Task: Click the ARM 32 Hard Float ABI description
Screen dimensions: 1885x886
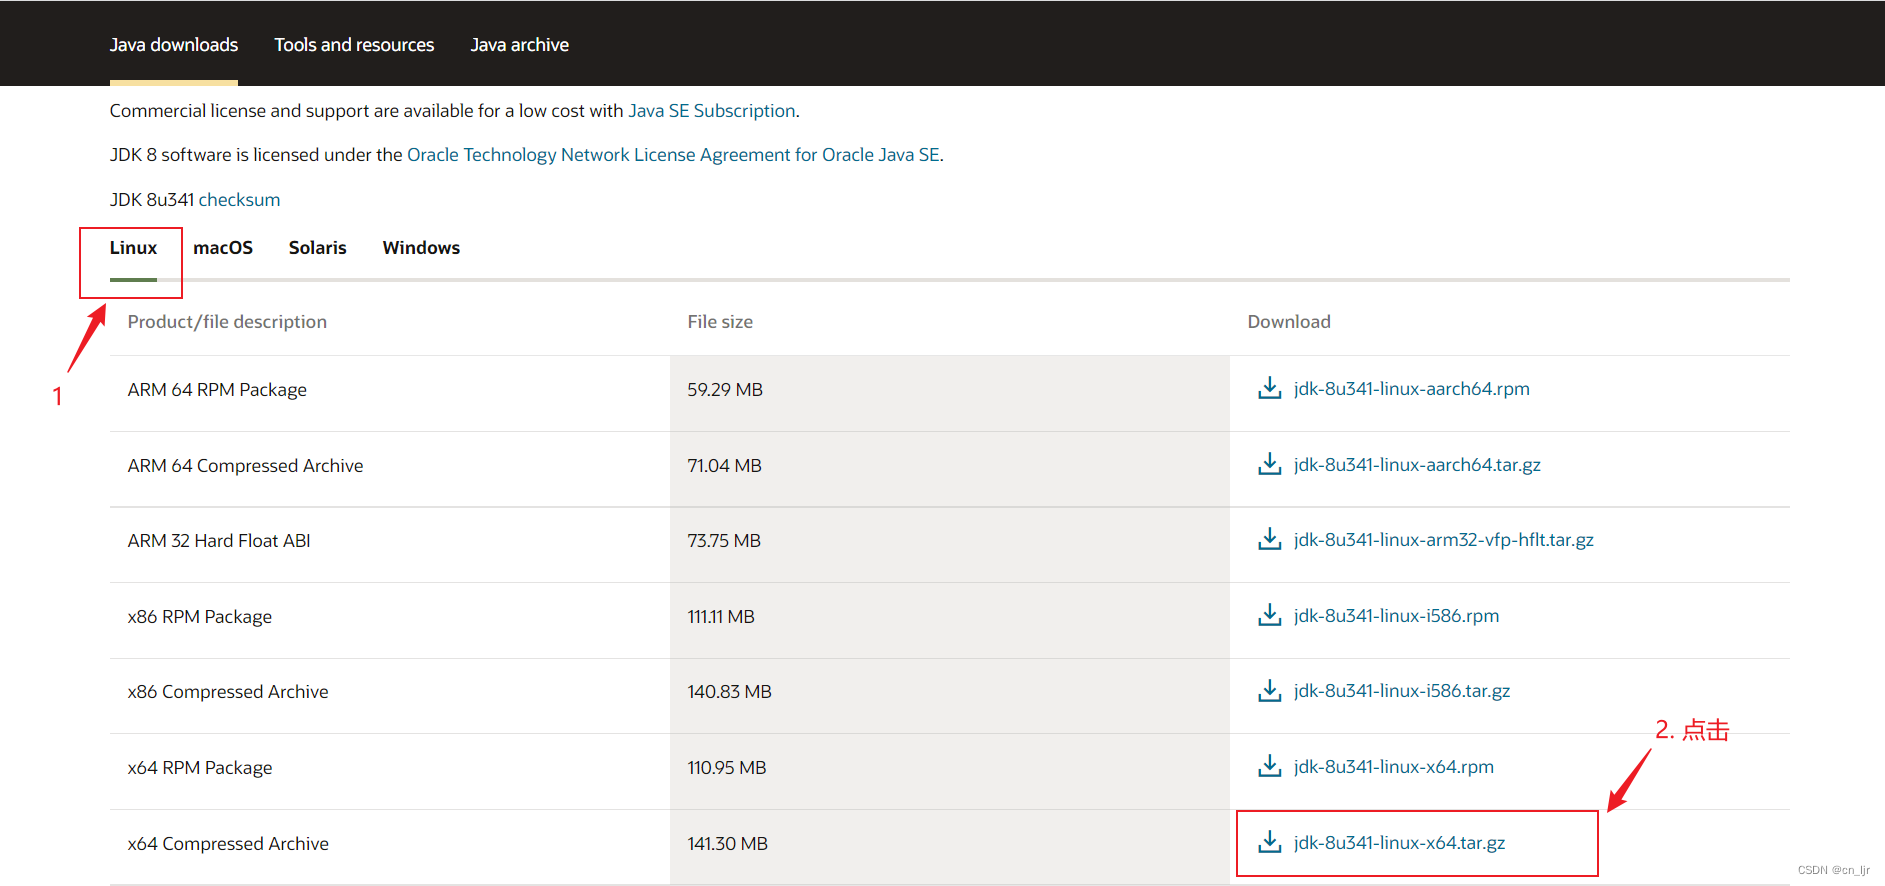Action: 219,541
